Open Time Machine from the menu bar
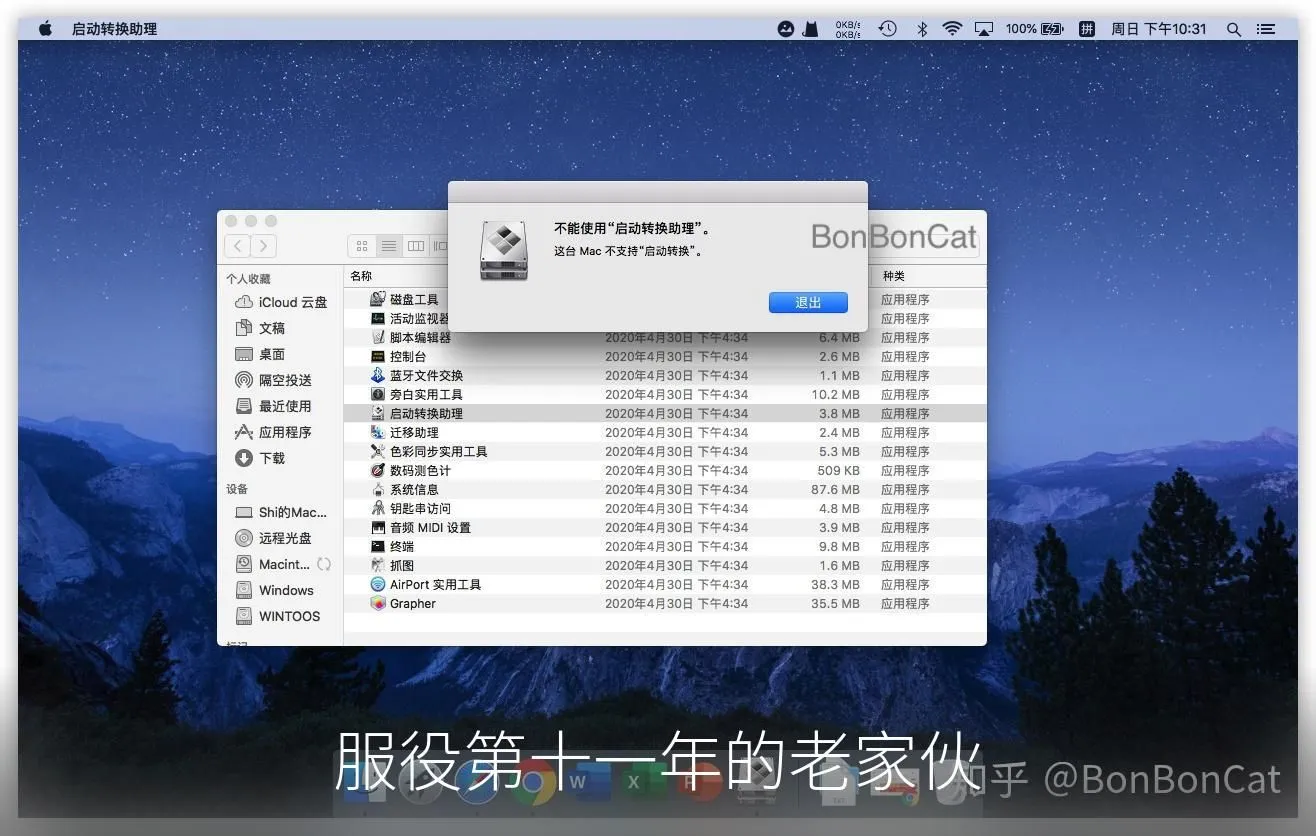The width and height of the screenshot is (1316, 836). click(887, 29)
